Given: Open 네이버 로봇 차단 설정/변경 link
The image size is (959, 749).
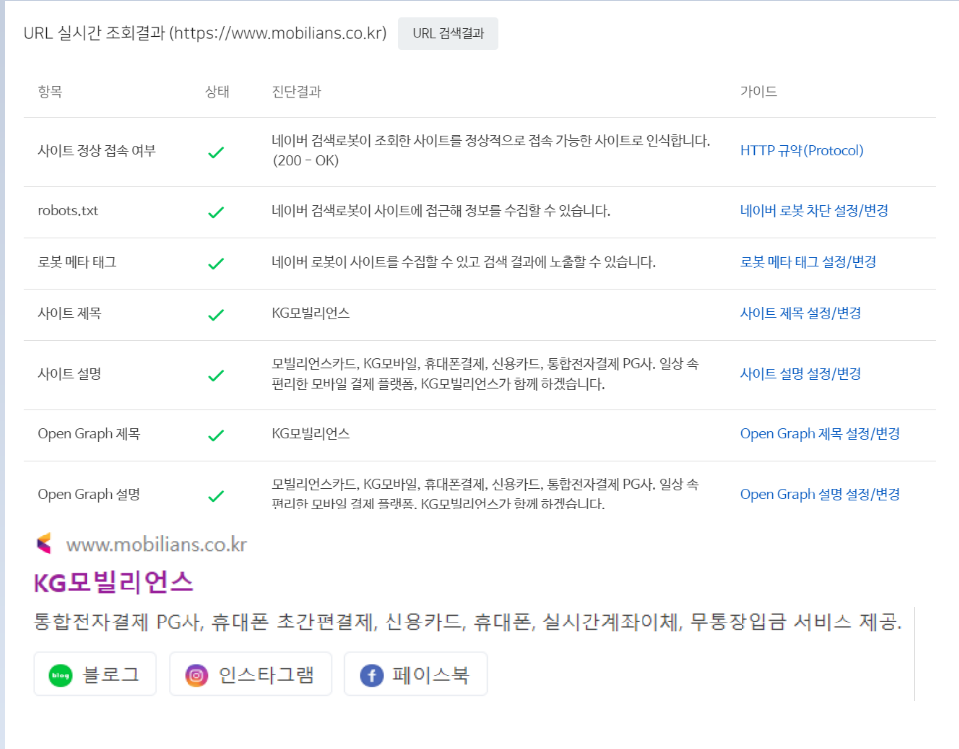Looking at the screenshot, I should 814,211.
